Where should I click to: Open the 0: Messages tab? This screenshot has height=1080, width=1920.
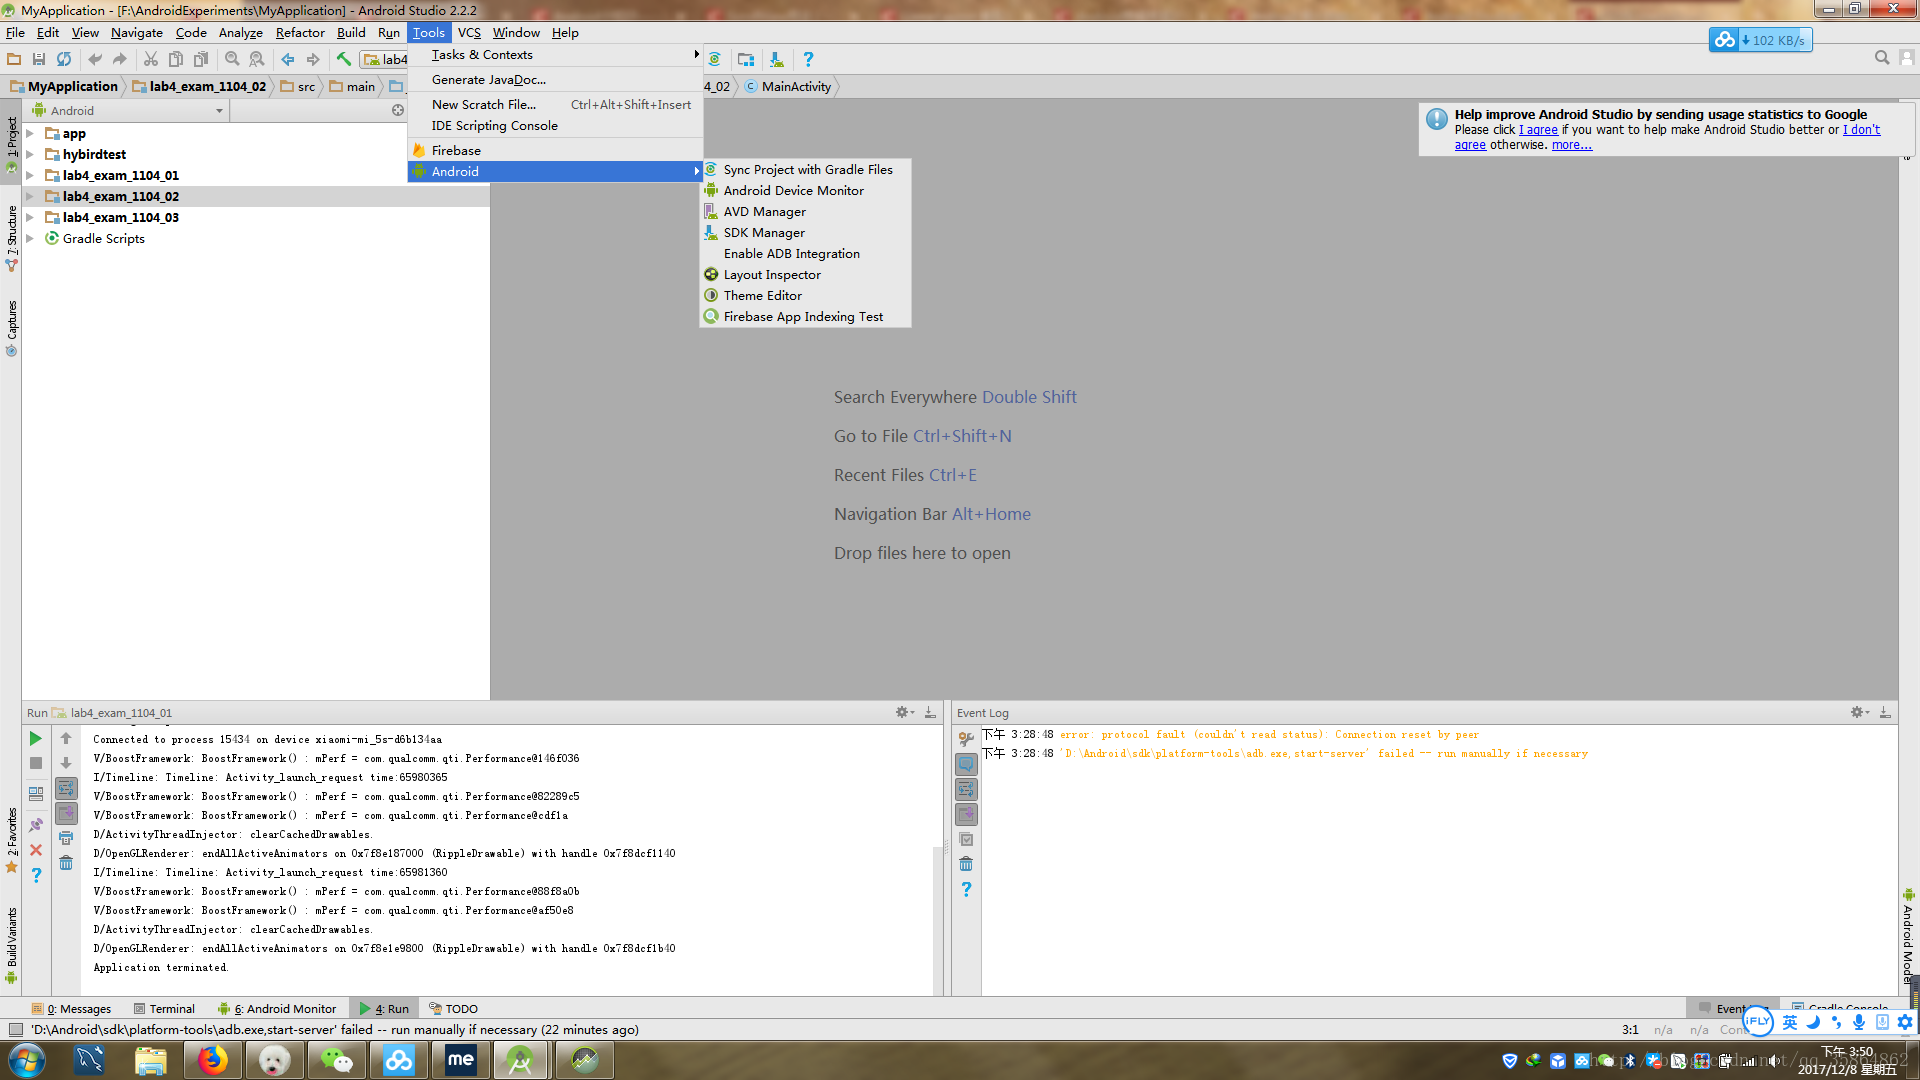[x=71, y=1009]
